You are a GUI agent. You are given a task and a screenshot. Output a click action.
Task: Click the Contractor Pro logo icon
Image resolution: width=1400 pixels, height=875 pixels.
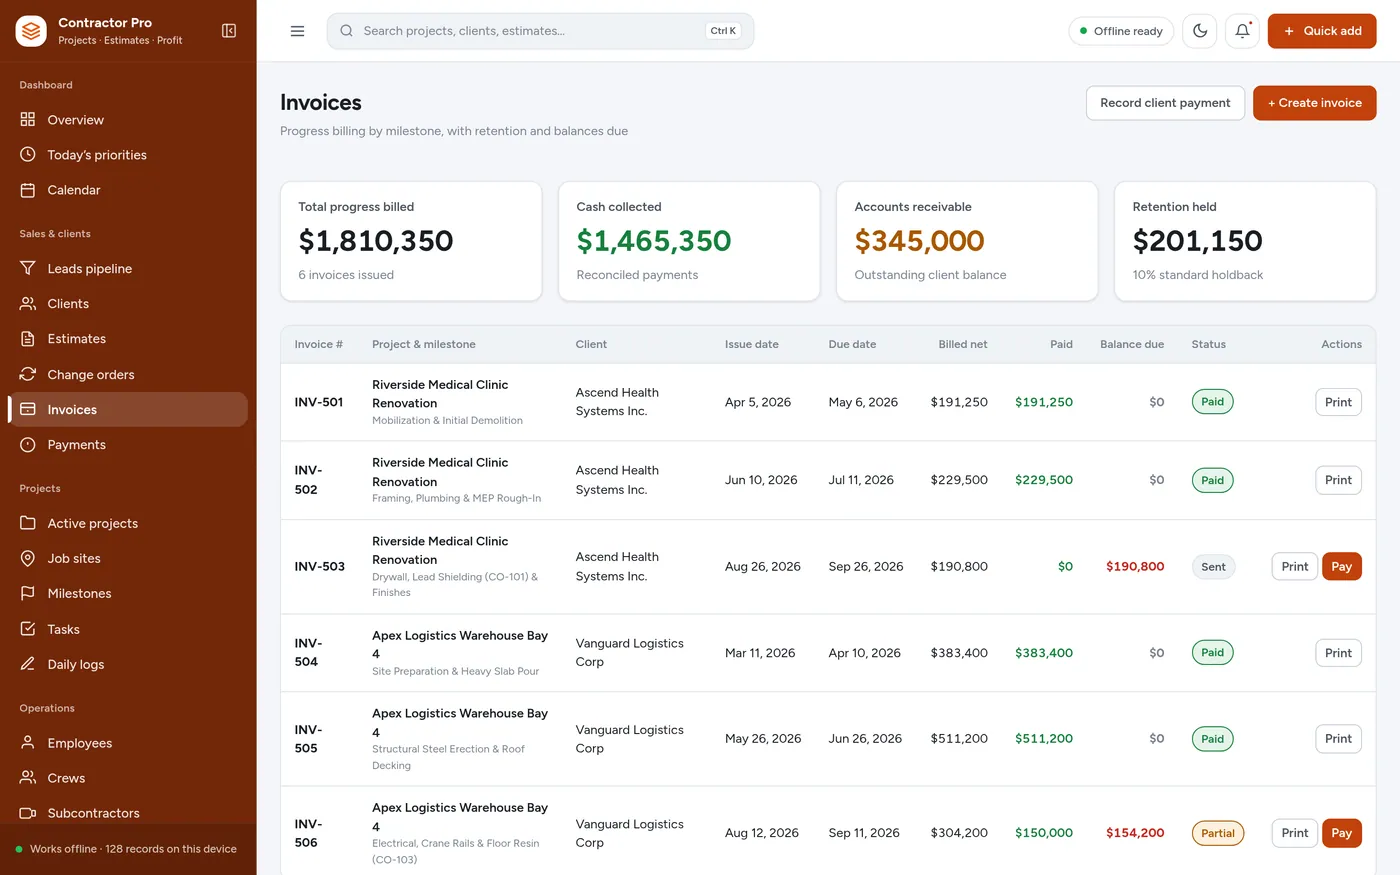pyautogui.click(x=31, y=31)
